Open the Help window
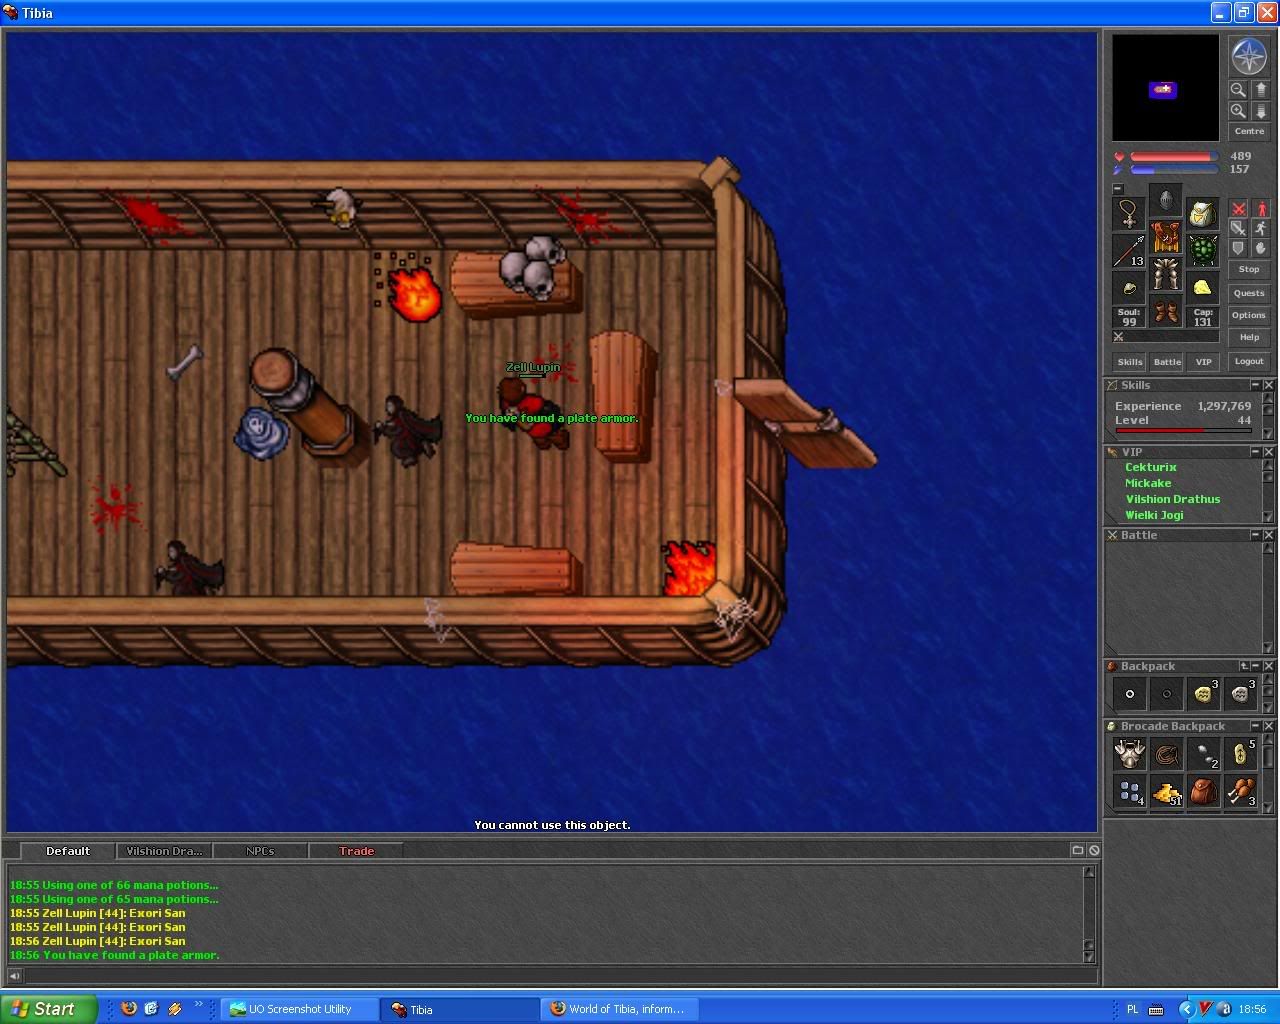This screenshot has height=1024, width=1280. click(x=1249, y=337)
